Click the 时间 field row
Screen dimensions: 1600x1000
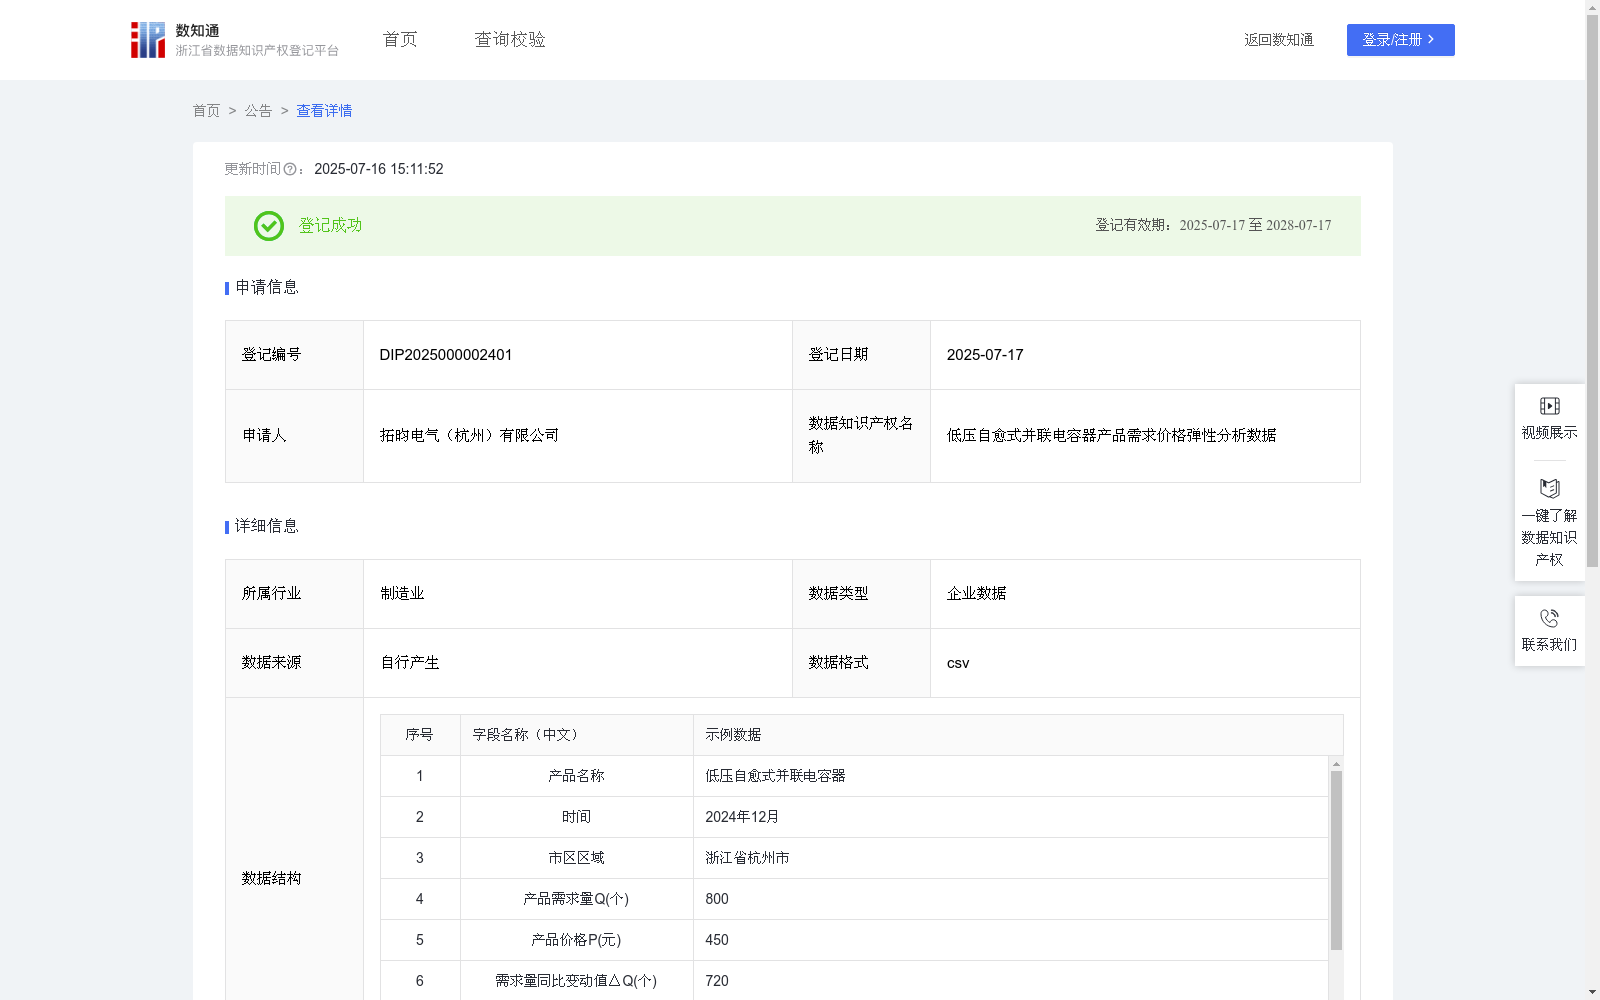576,817
